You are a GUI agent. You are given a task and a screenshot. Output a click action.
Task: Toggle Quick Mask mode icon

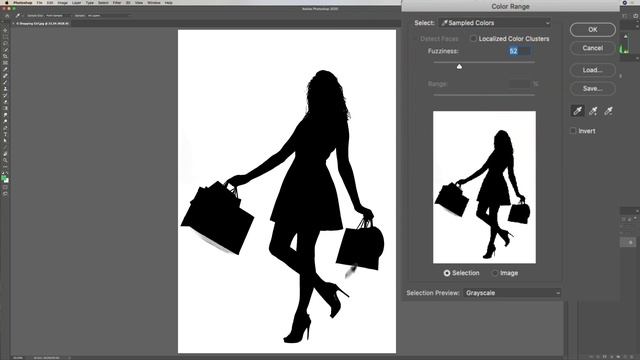[x=5, y=188]
